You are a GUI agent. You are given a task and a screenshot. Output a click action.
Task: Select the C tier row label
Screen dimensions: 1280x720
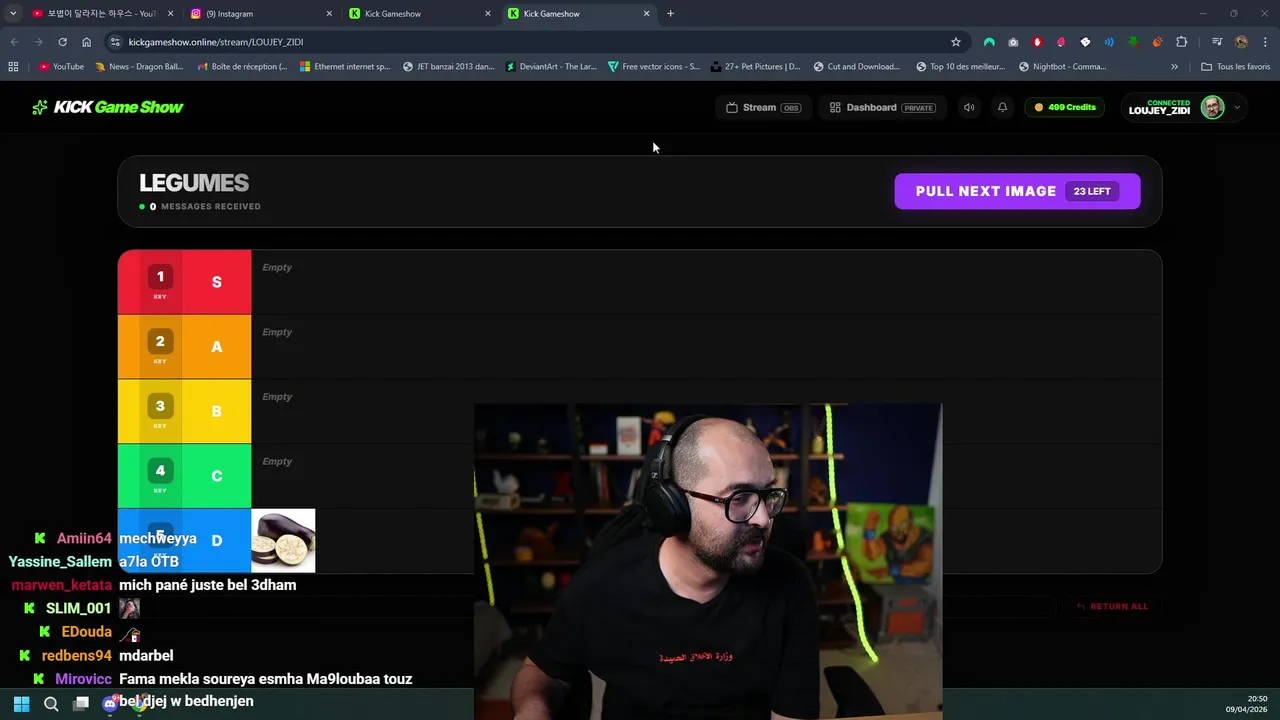click(x=216, y=476)
